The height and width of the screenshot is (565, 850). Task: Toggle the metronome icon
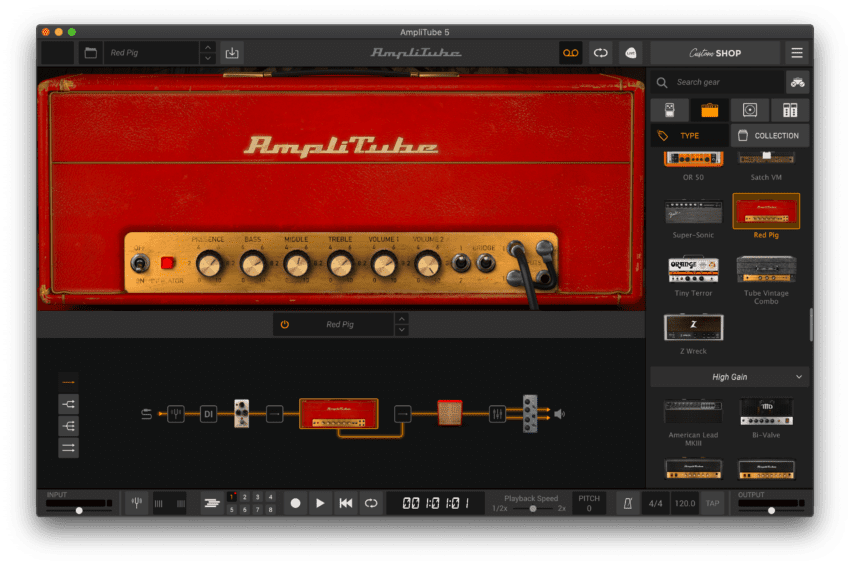click(628, 503)
